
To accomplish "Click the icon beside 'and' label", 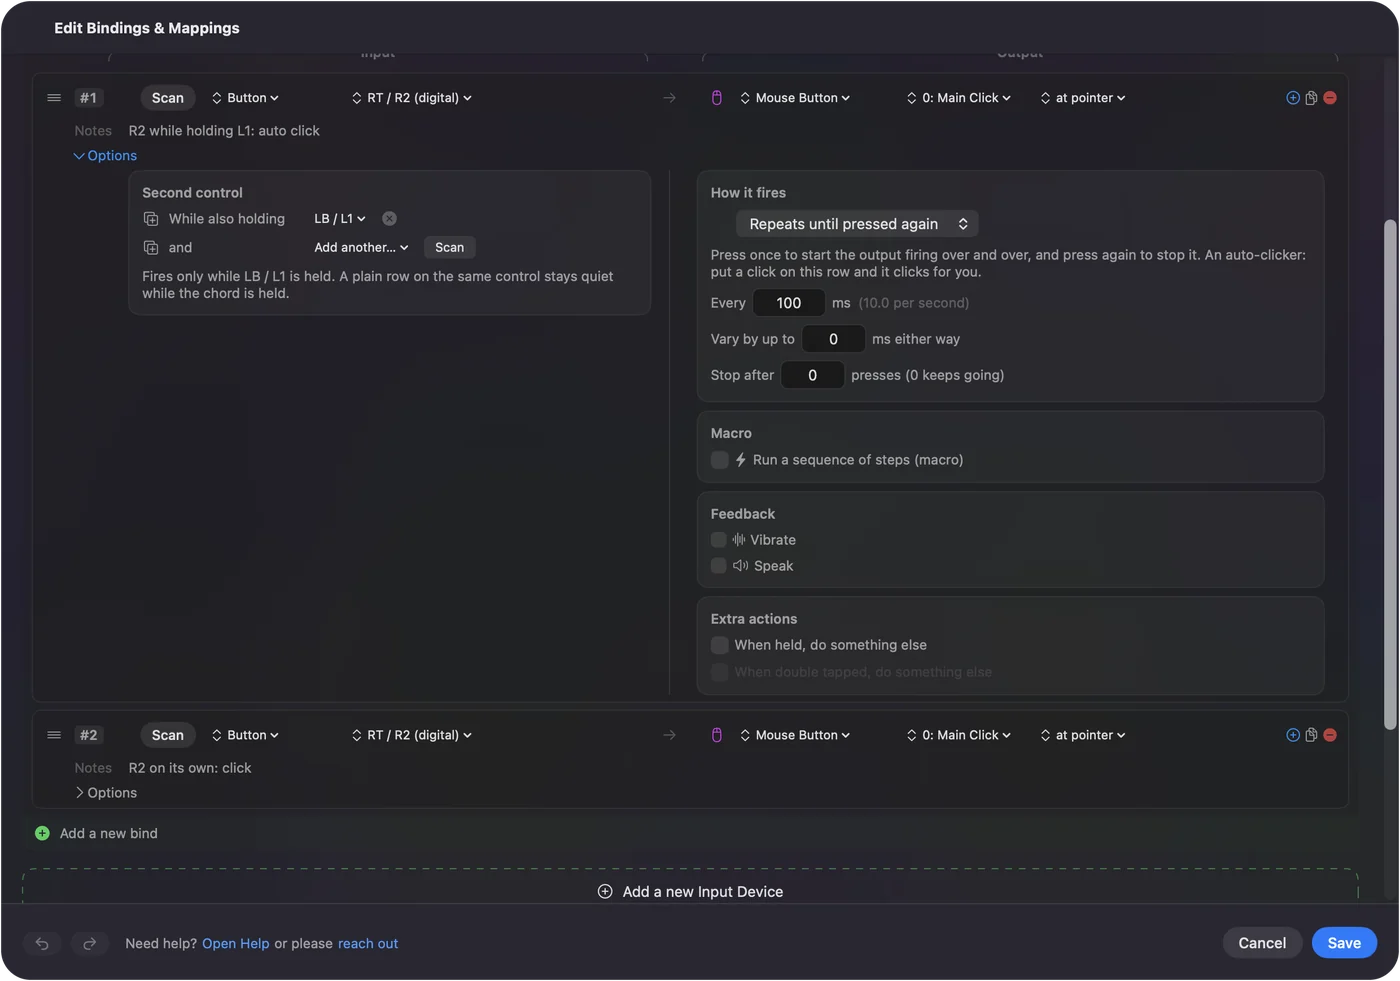I will (x=151, y=248).
